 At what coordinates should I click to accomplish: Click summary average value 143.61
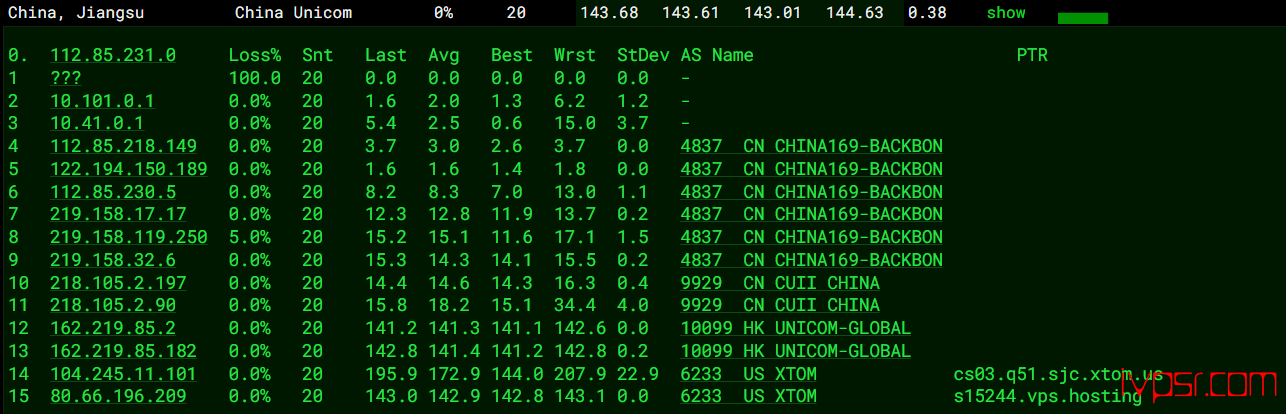tap(691, 13)
